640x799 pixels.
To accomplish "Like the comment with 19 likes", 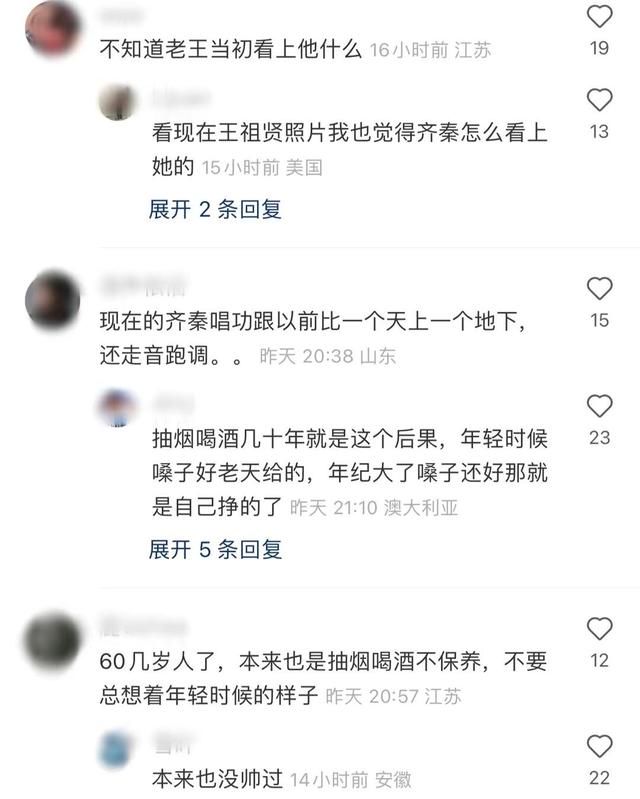I will pyautogui.click(x=599, y=16).
